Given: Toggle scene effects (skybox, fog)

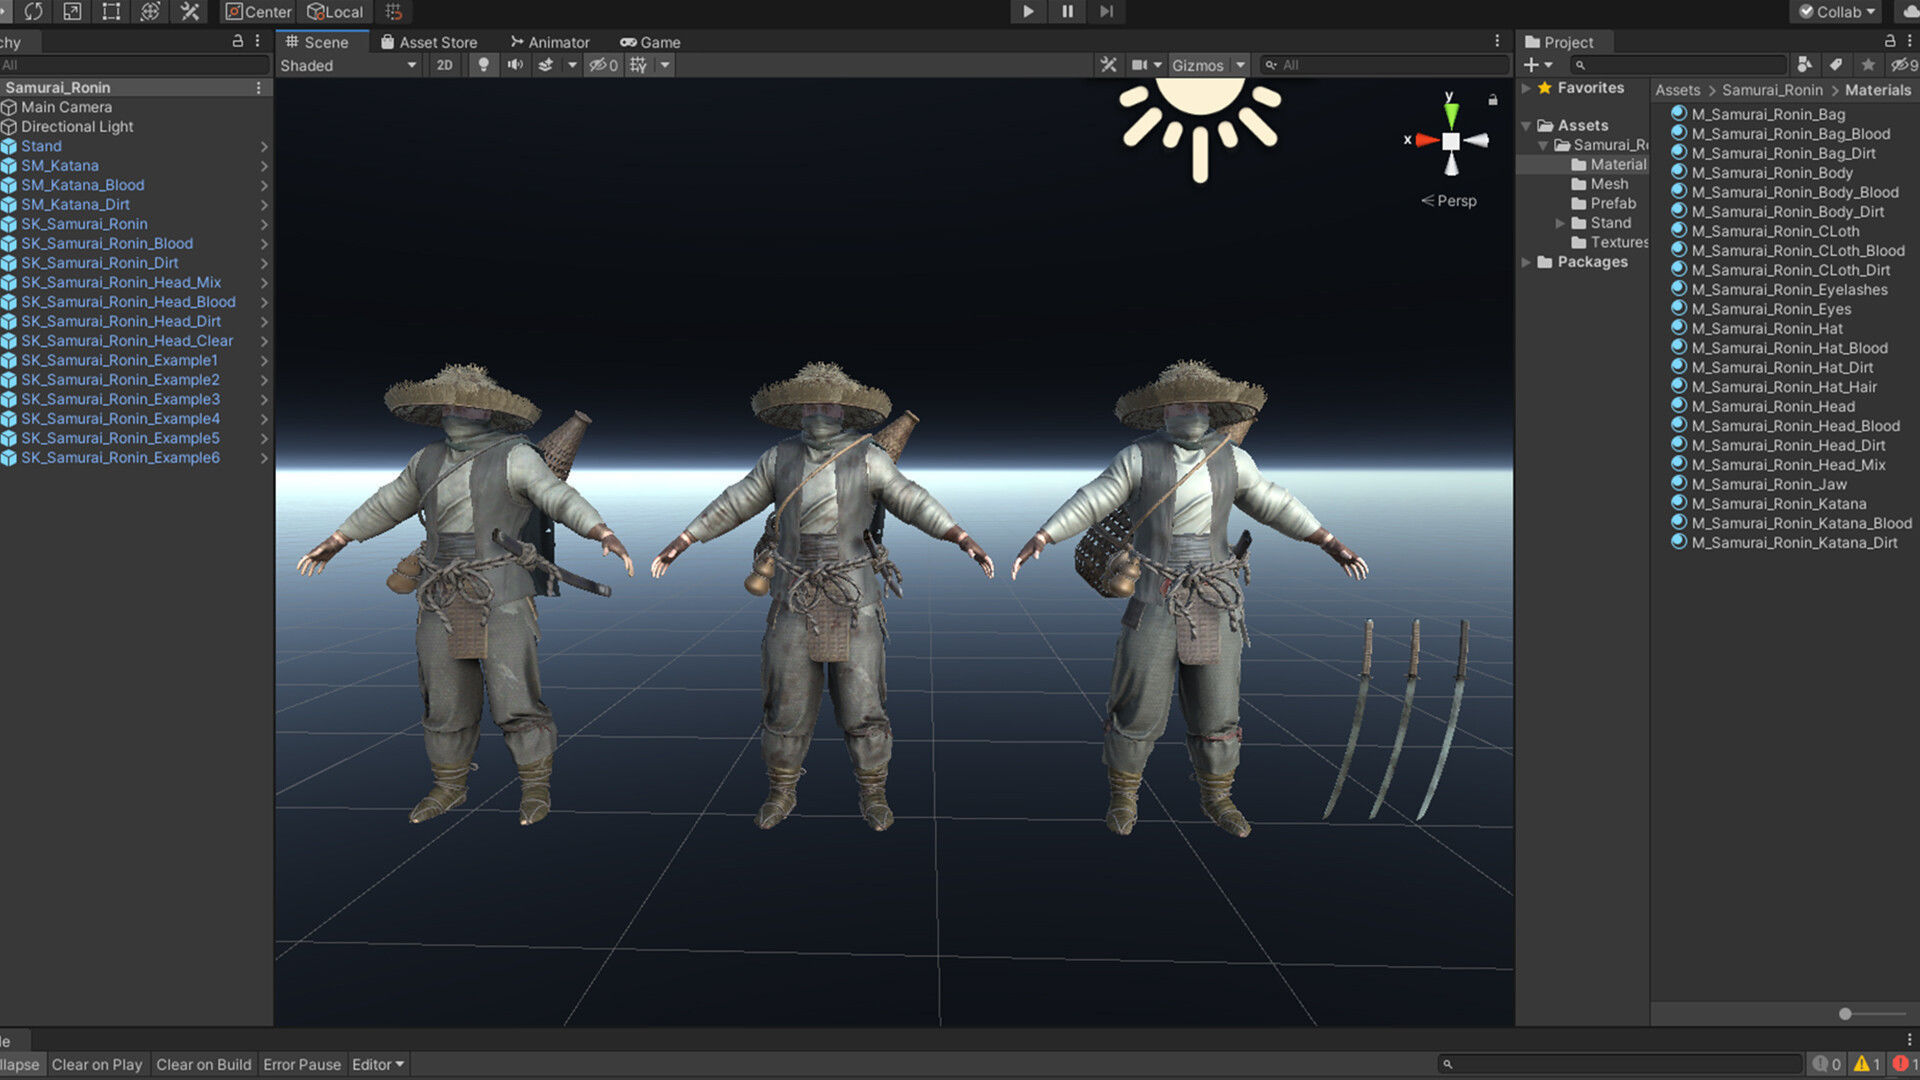Looking at the screenshot, I should coord(546,65).
